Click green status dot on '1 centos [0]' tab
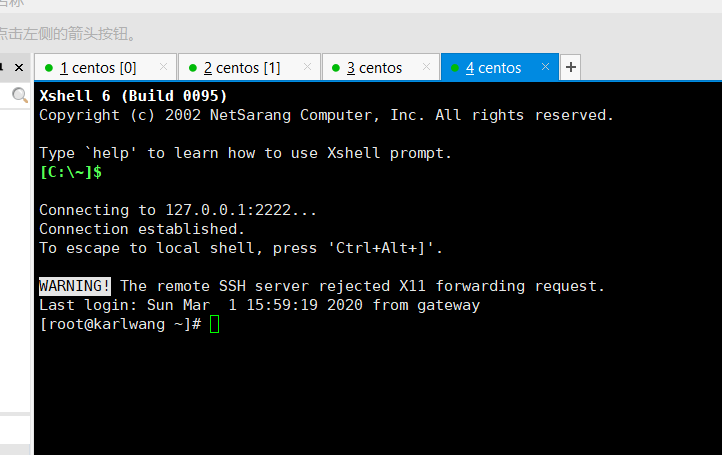 47,69
